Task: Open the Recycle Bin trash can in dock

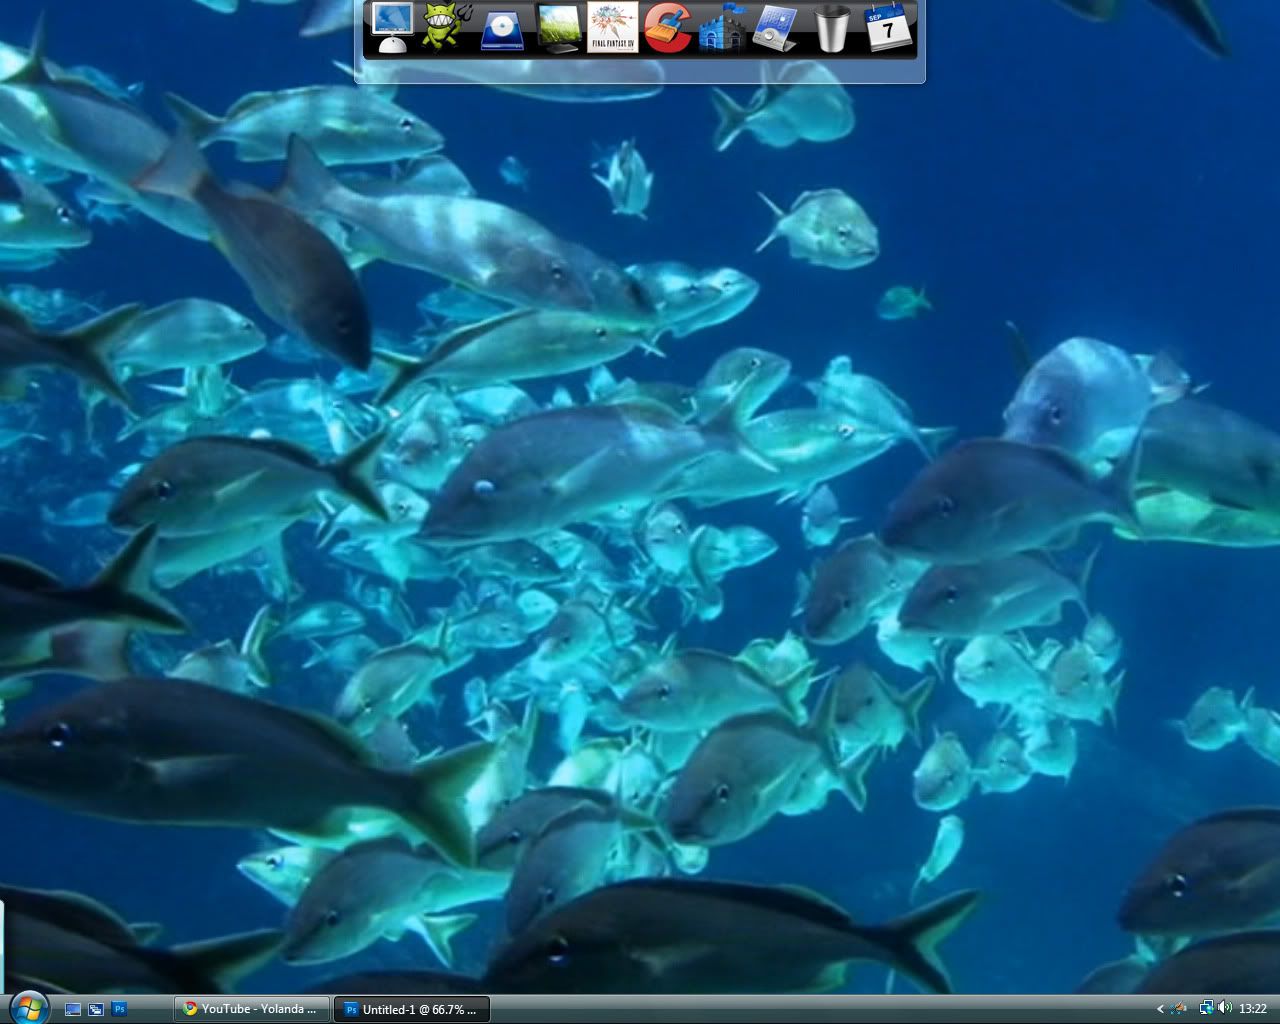Action: [x=831, y=28]
